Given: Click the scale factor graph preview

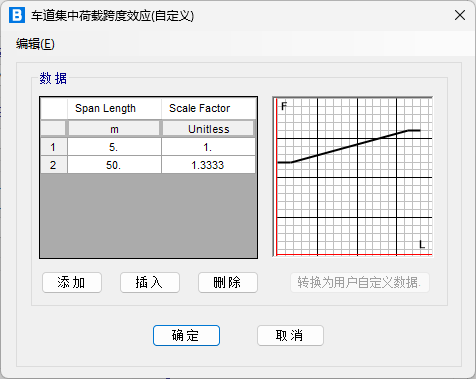Looking at the screenshot, I should coord(353,177).
